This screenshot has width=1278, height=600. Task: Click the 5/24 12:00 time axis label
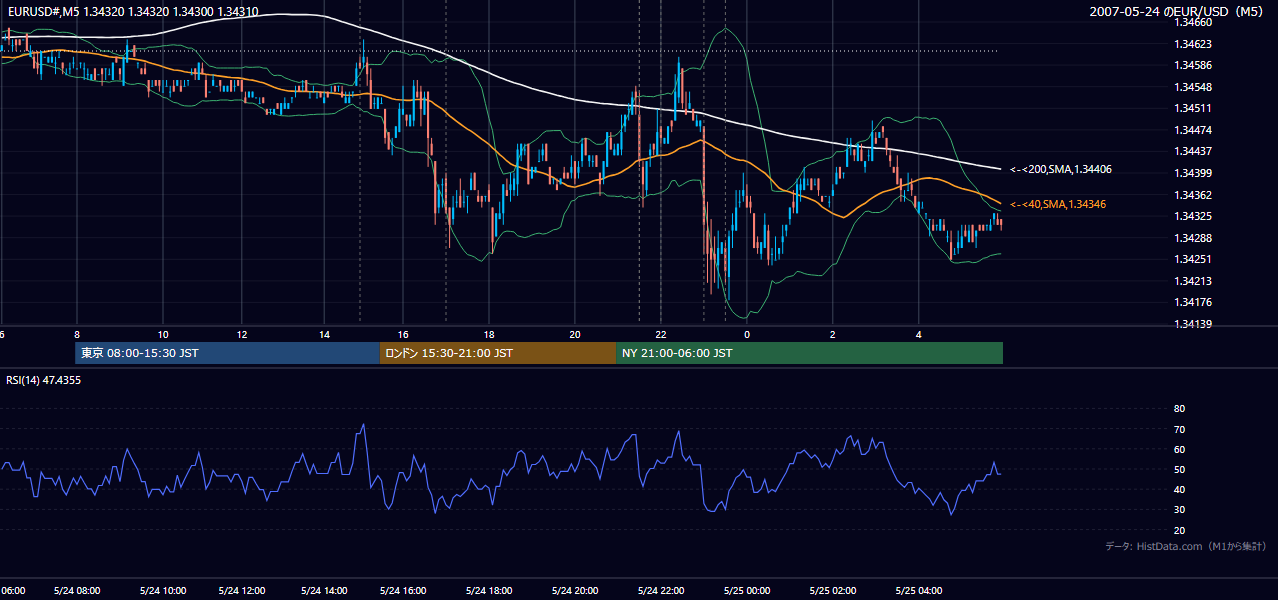[240, 591]
